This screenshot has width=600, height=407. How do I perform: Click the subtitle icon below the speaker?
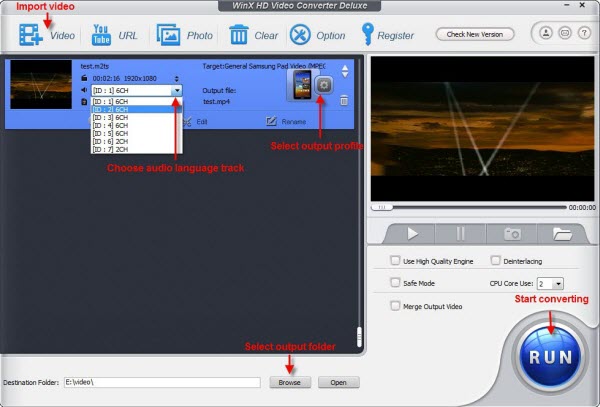(84, 102)
